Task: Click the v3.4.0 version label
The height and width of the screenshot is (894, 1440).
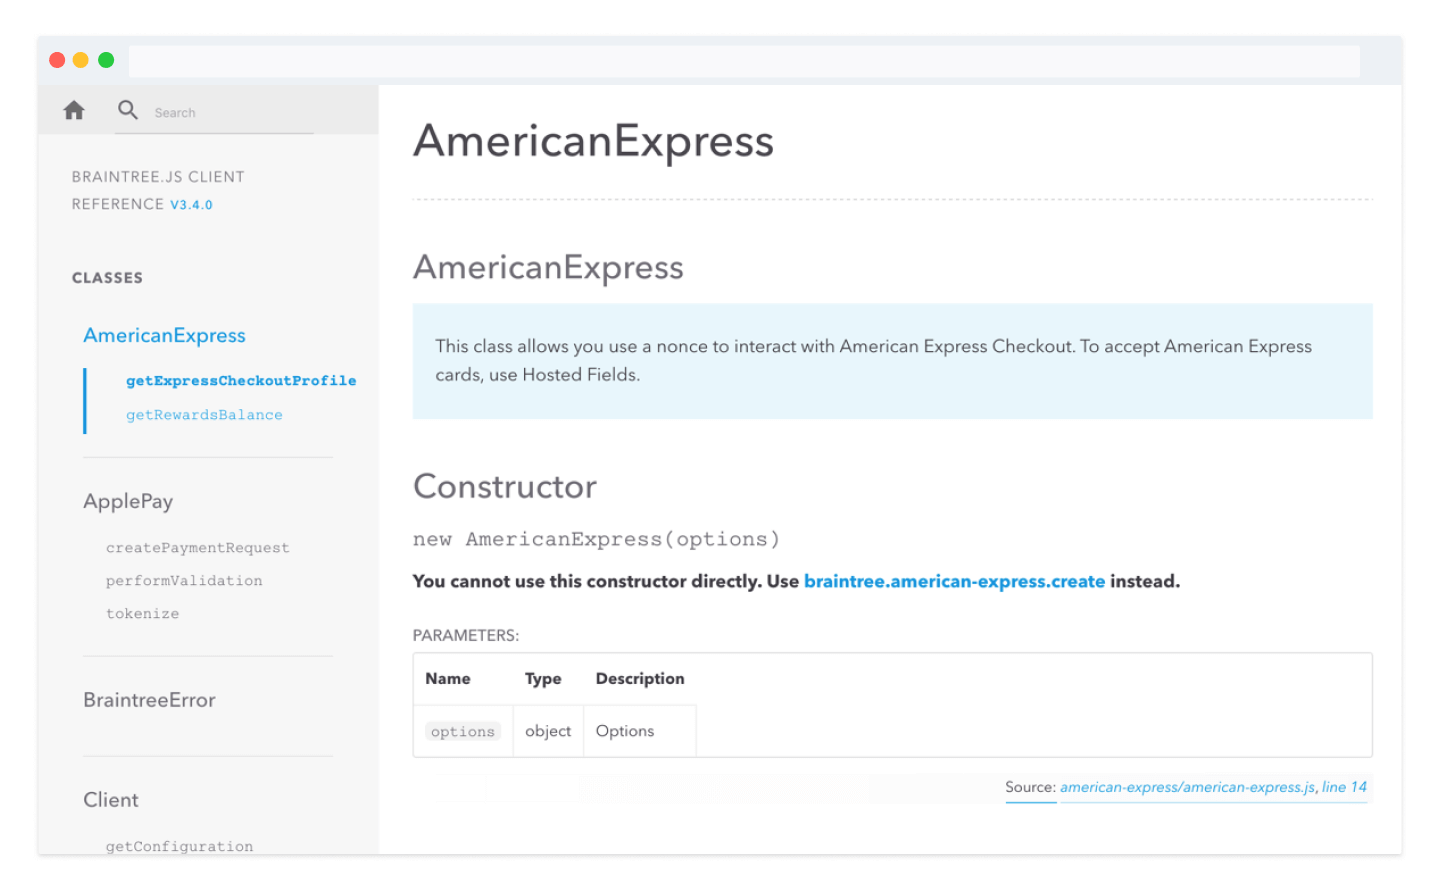Action: click(x=191, y=205)
